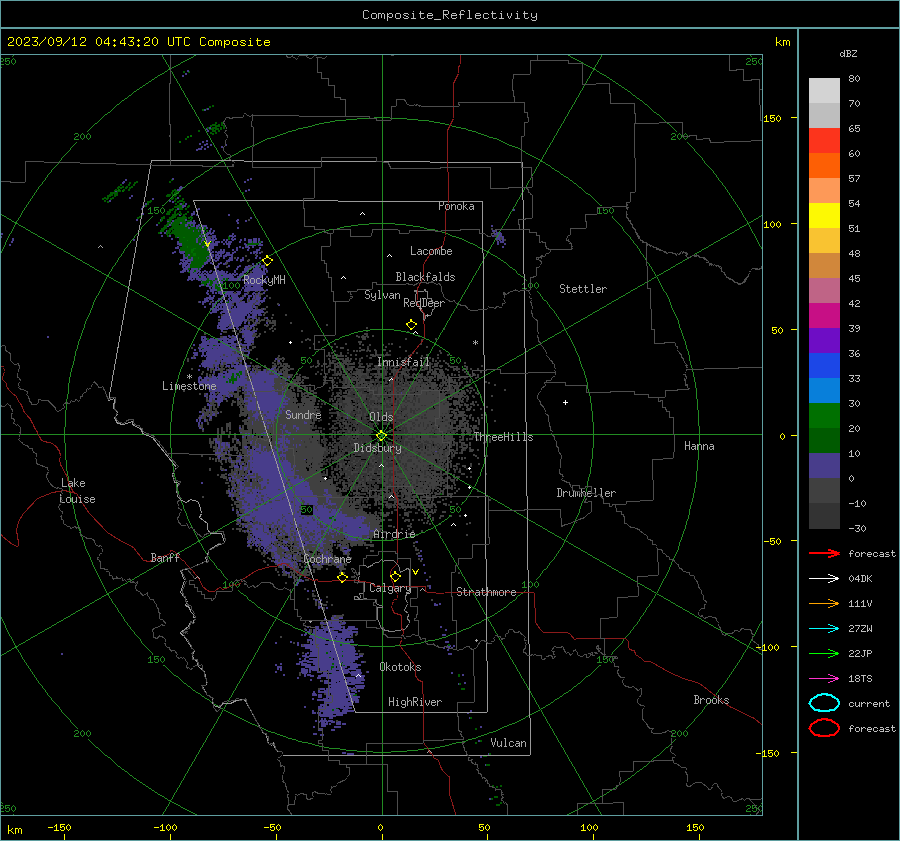This screenshot has width=900, height=841.
Task: Click the magenta 42 dBZ color swatch
Action: (824, 316)
